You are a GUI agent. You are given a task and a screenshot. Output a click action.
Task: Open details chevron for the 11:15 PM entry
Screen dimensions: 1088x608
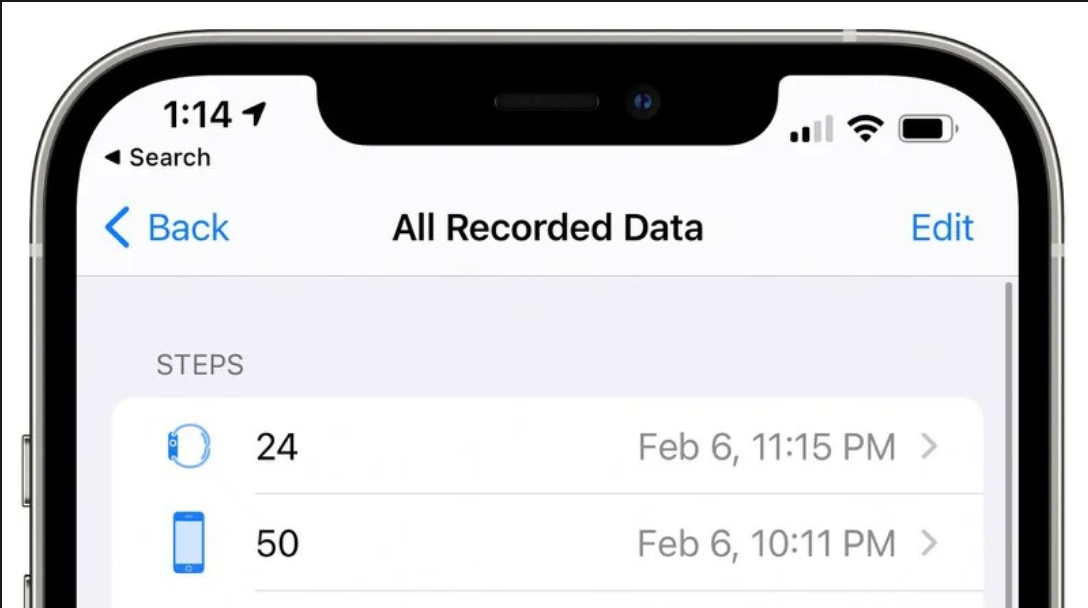click(x=929, y=446)
